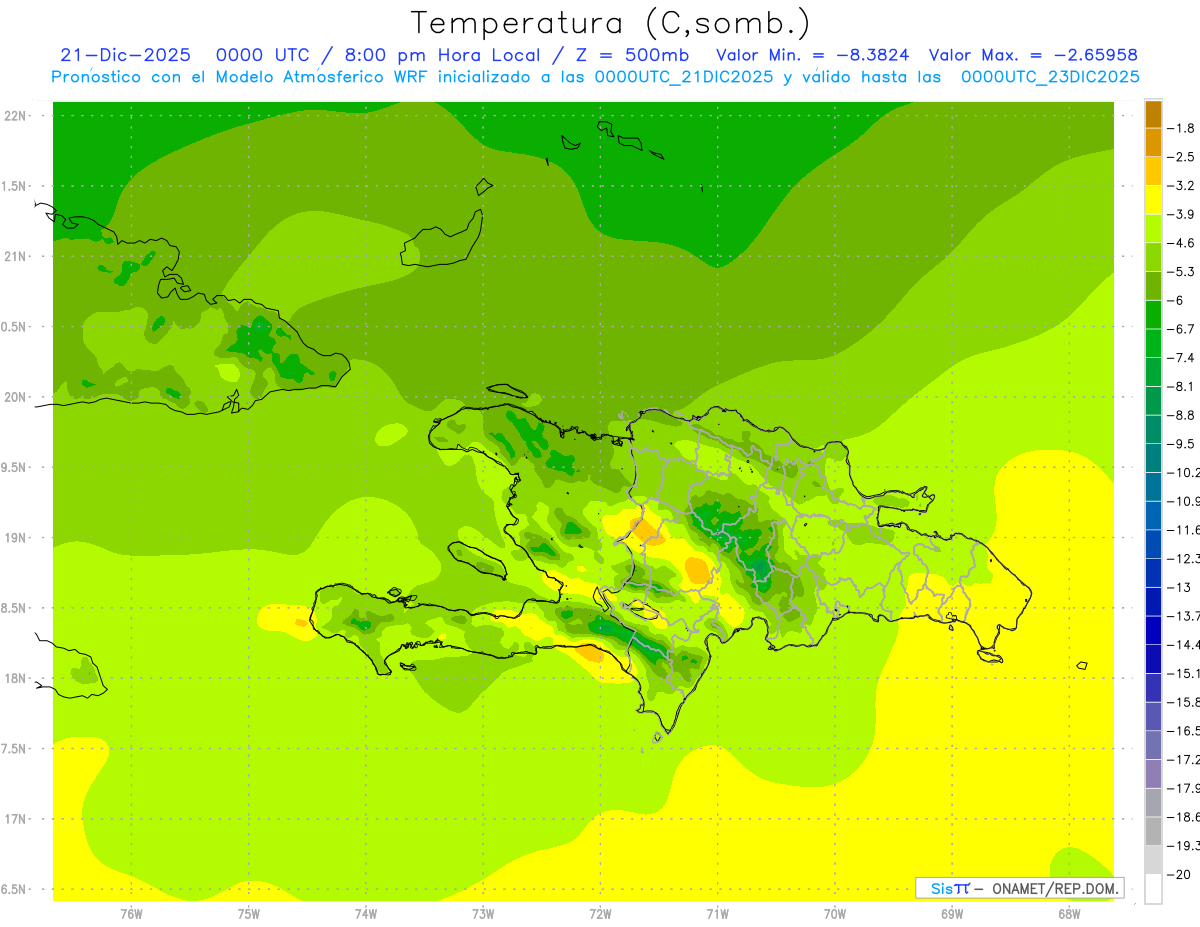Image resolution: width=1200 pixels, height=927 pixels.
Task: Click the '70W' longitude label
Action: pyautogui.click(x=835, y=914)
